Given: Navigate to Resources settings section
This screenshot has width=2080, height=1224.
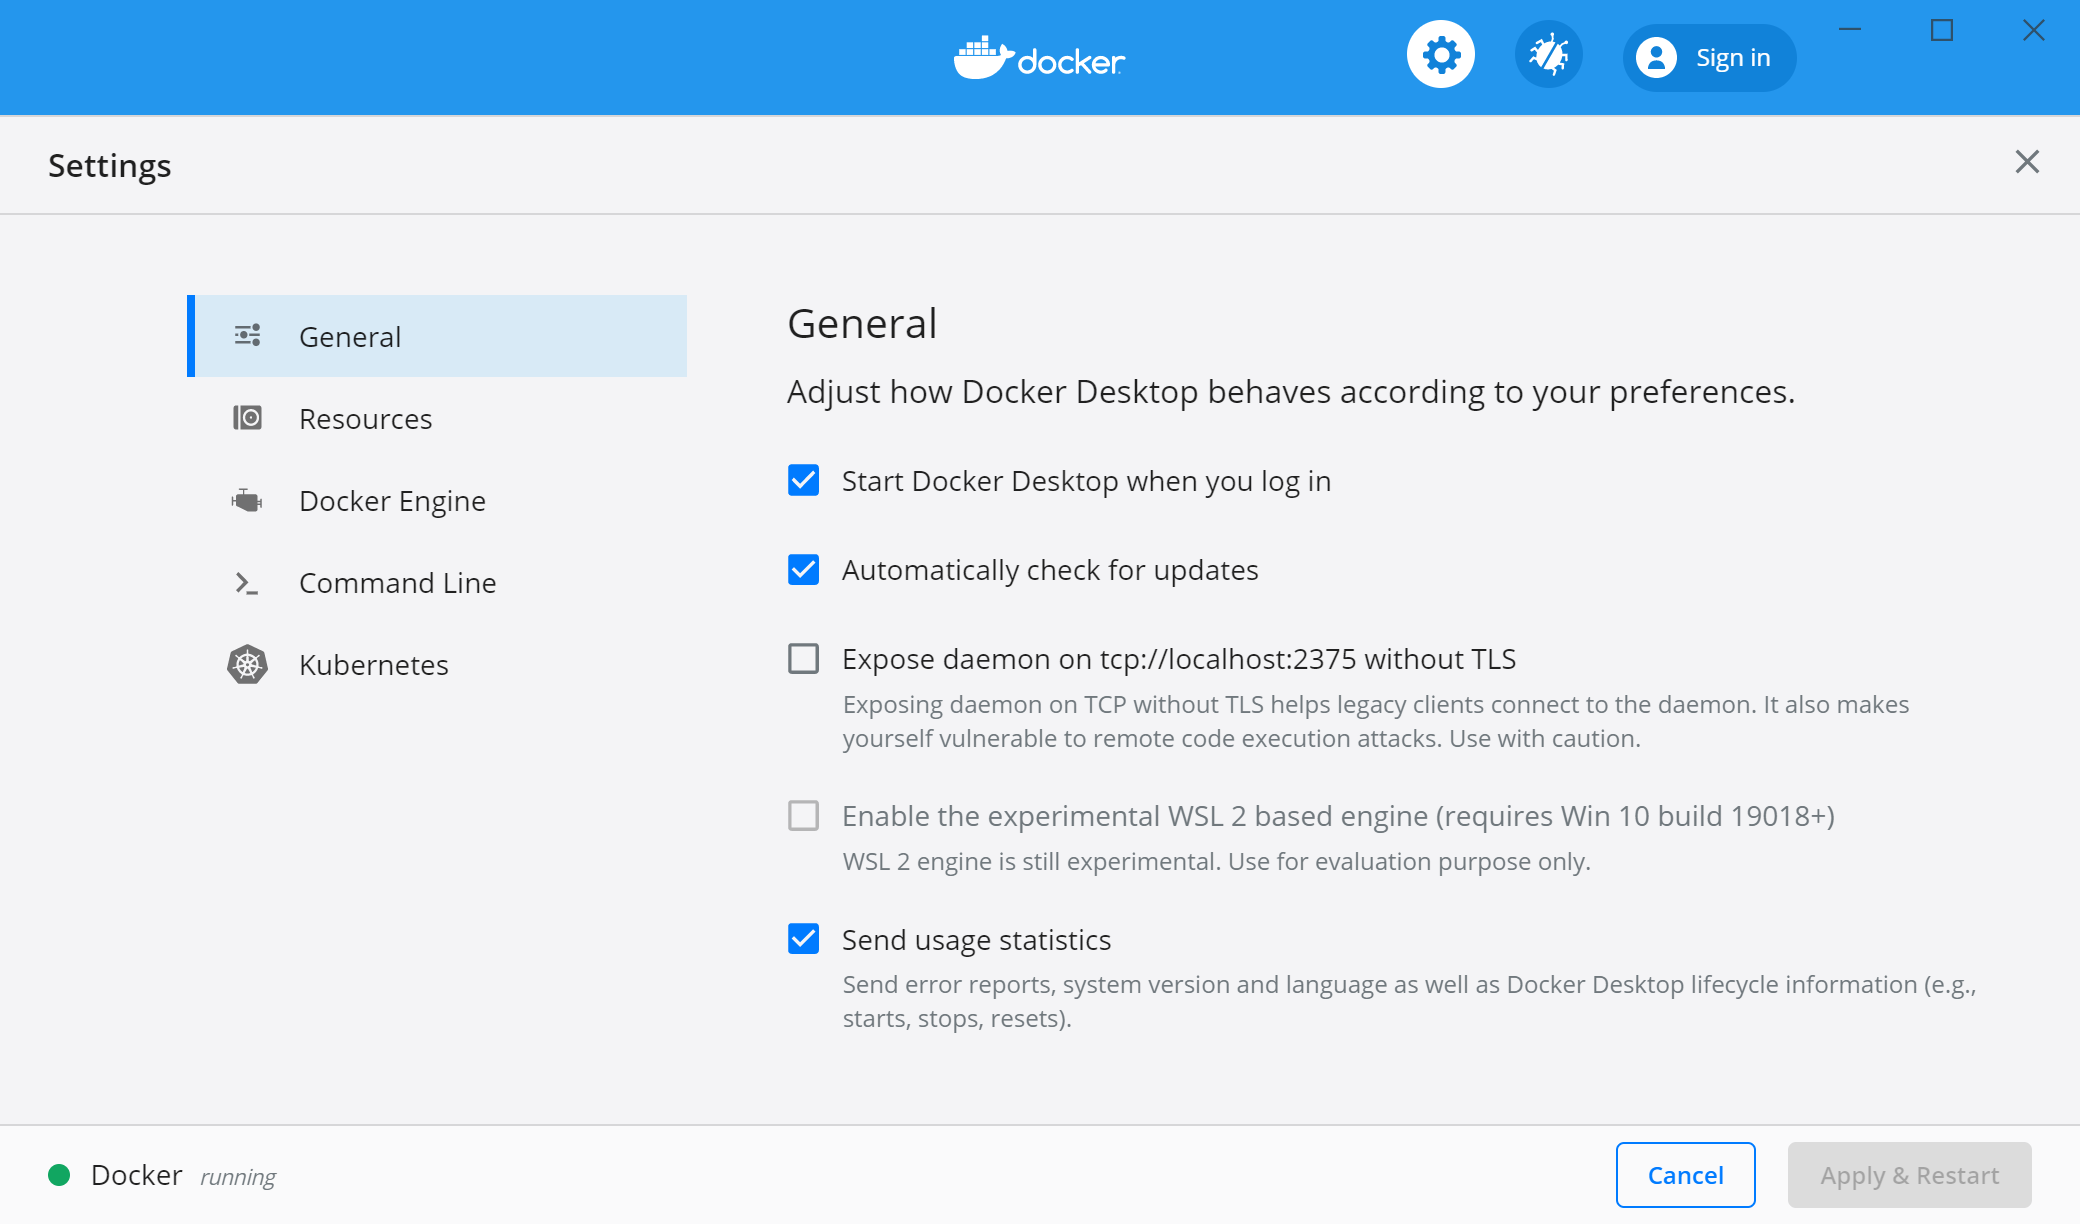Looking at the screenshot, I should point(364,418).
